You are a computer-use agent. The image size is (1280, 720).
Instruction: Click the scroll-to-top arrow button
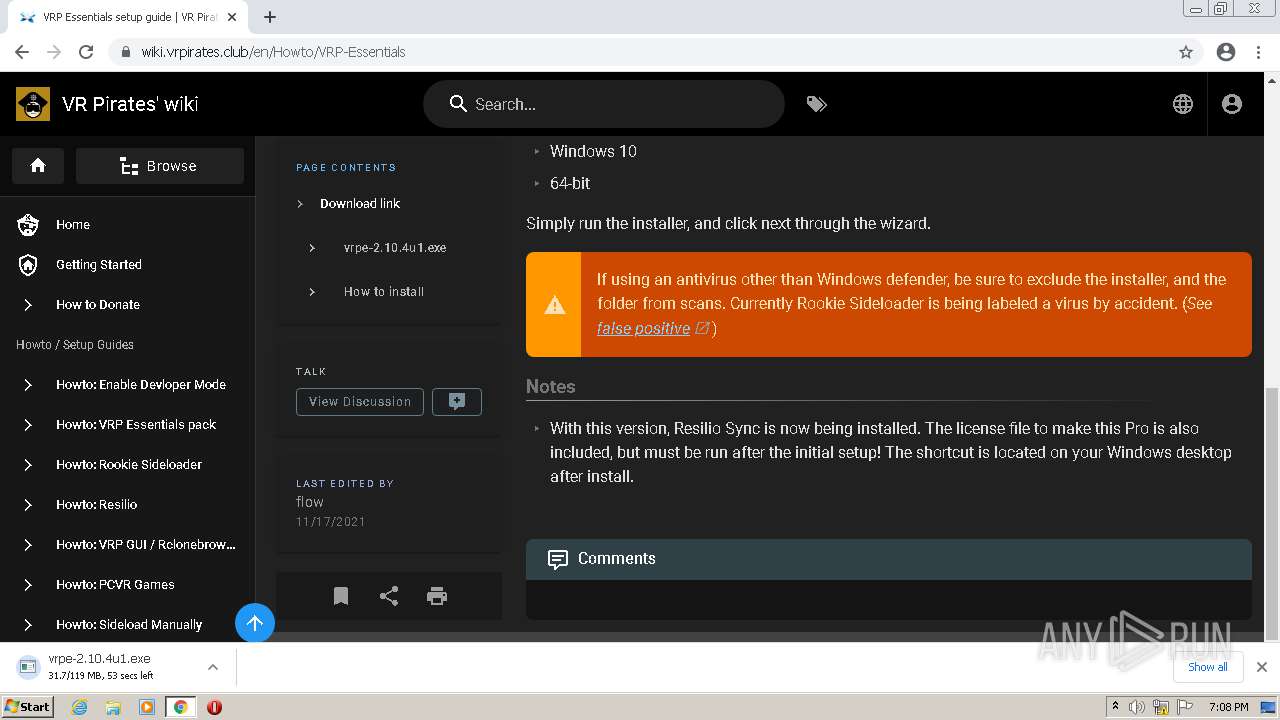(x=255, y=623)
